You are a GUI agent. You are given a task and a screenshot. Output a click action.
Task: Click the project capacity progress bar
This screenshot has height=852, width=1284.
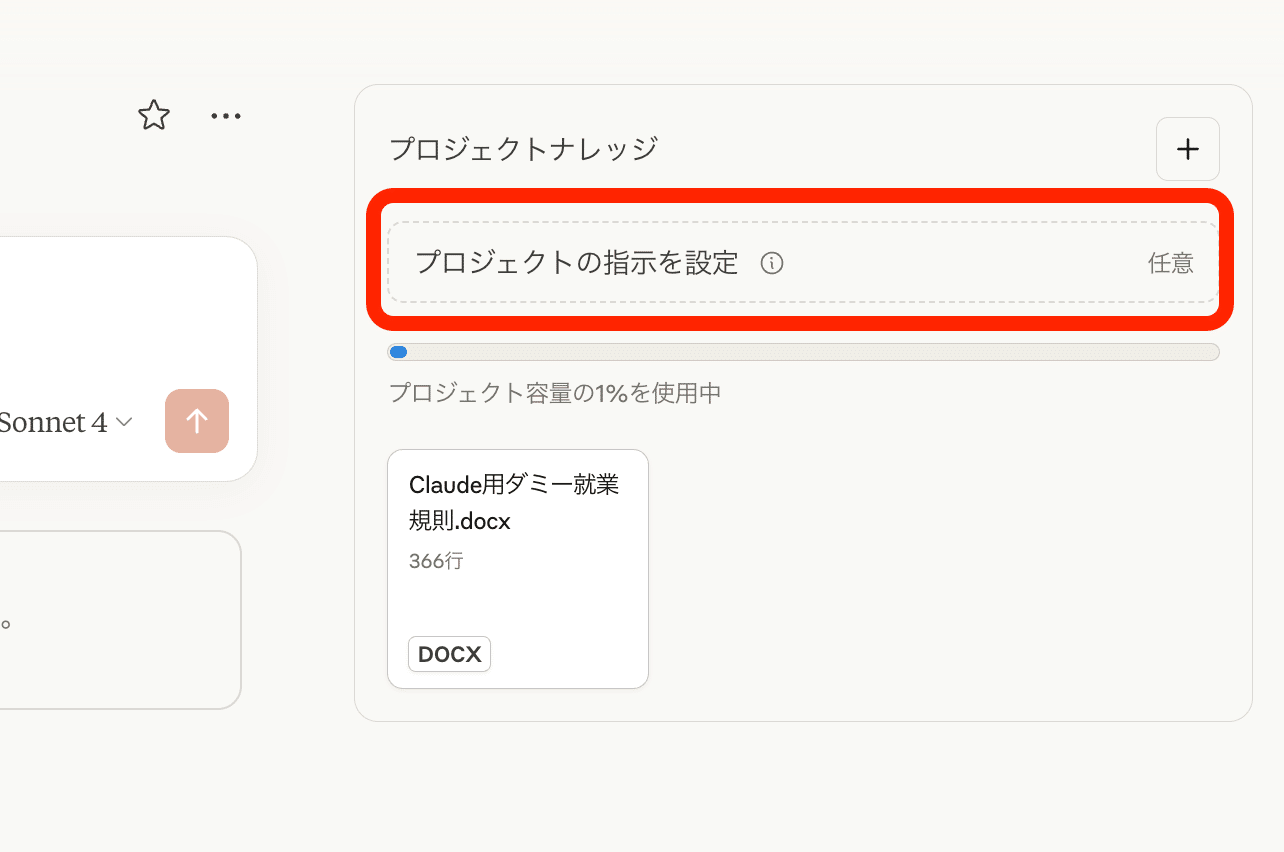(803, 352)
